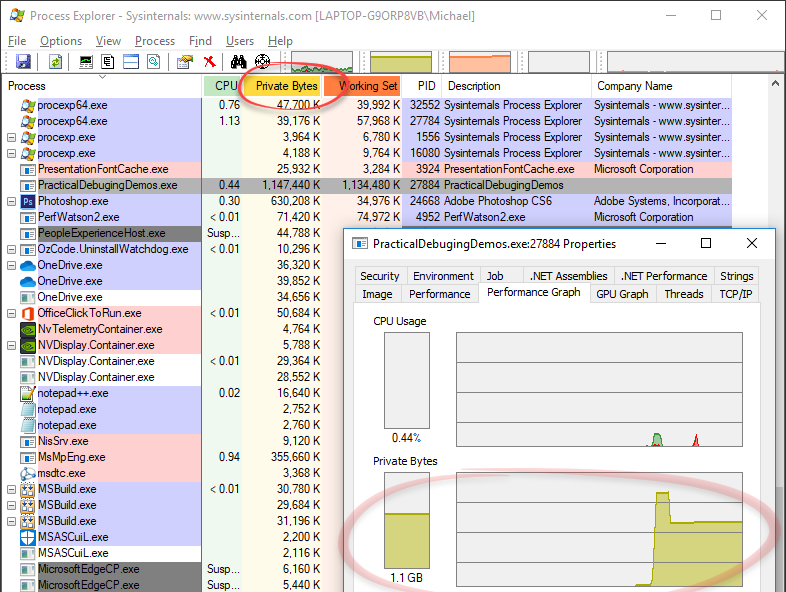Open the View menu
The image size is (786, 592).
tap(108, 41)
